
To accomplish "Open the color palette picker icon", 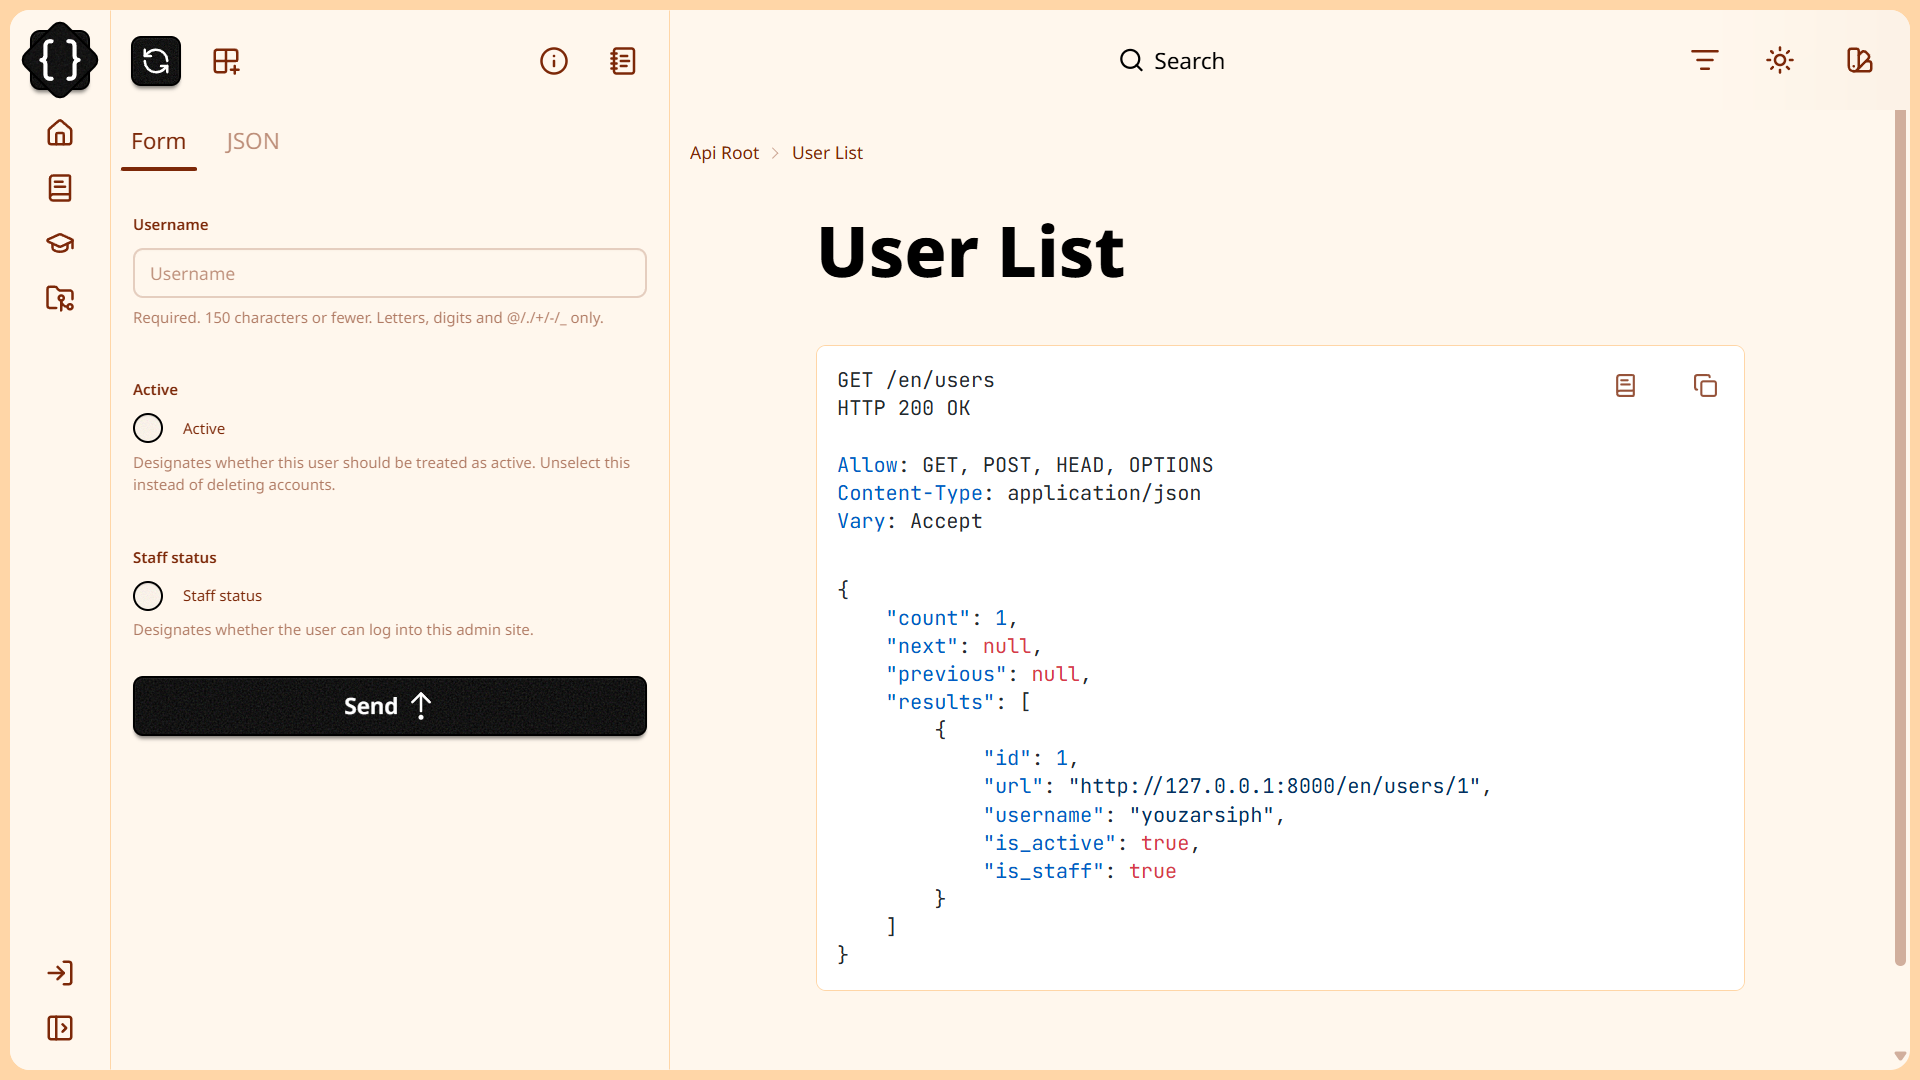I will coord(1860,60).
